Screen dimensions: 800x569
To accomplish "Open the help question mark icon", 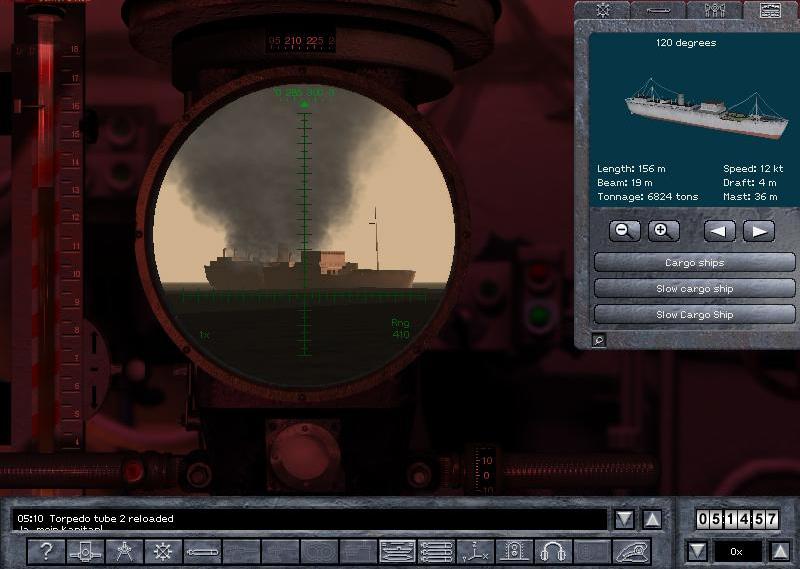I will tap(46, 551).
